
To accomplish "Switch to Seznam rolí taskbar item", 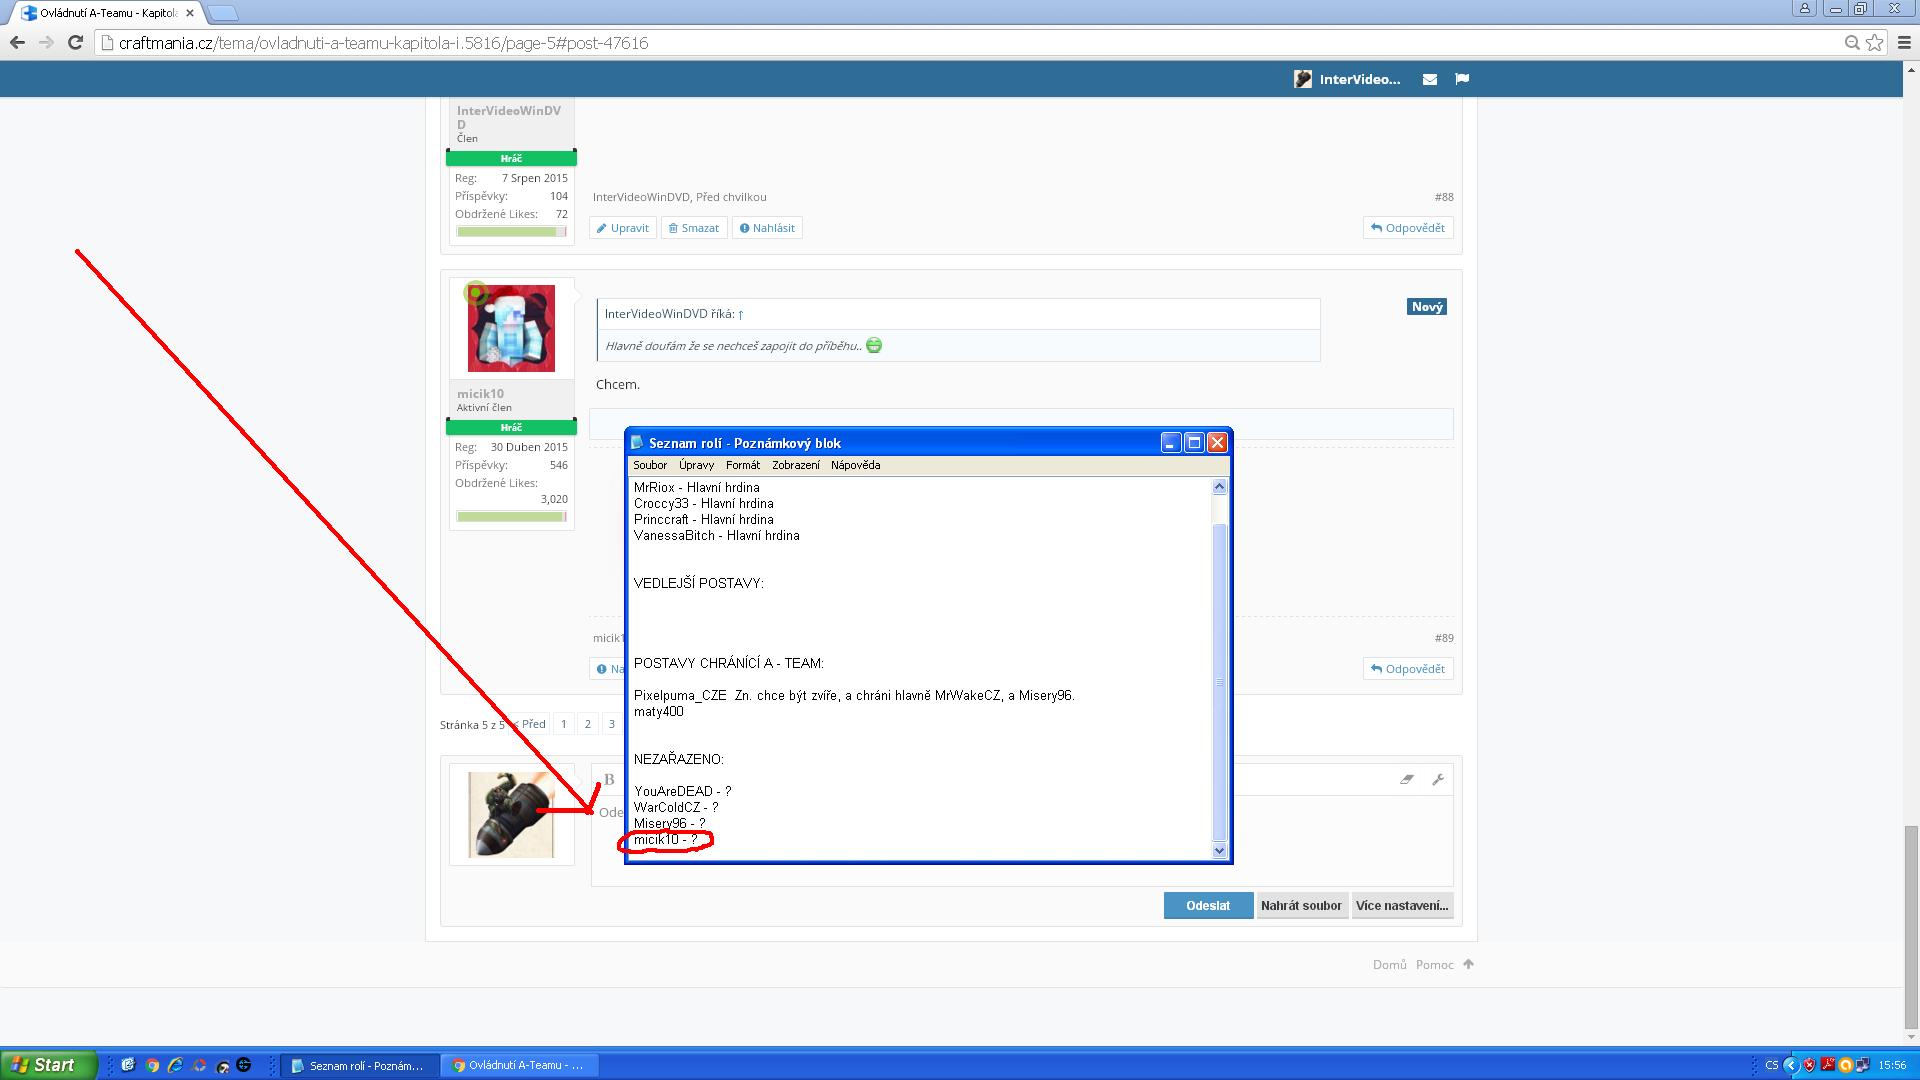I will (x=358, y=1065).
